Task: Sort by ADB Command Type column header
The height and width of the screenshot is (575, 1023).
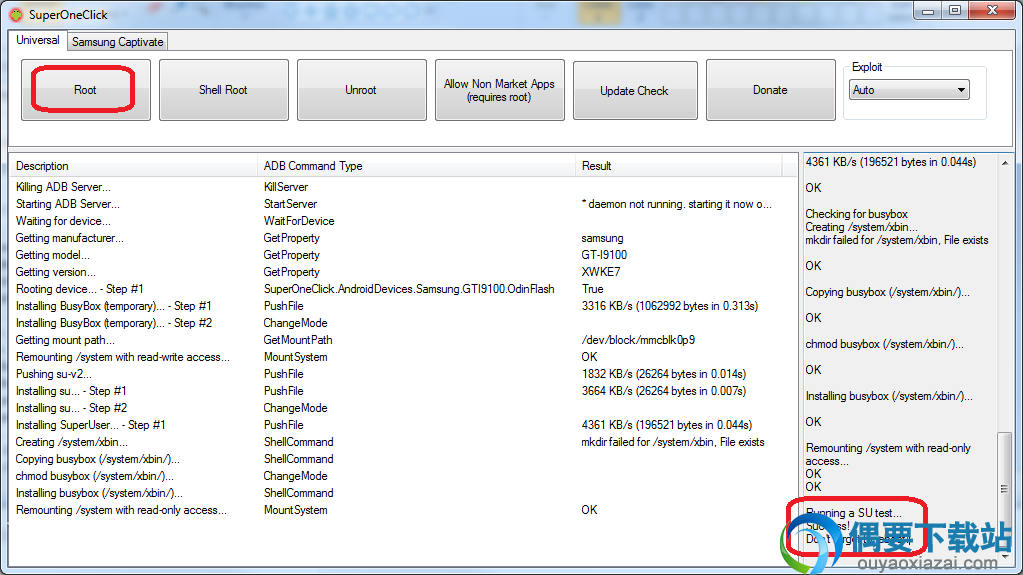Action: pos(416,166)
